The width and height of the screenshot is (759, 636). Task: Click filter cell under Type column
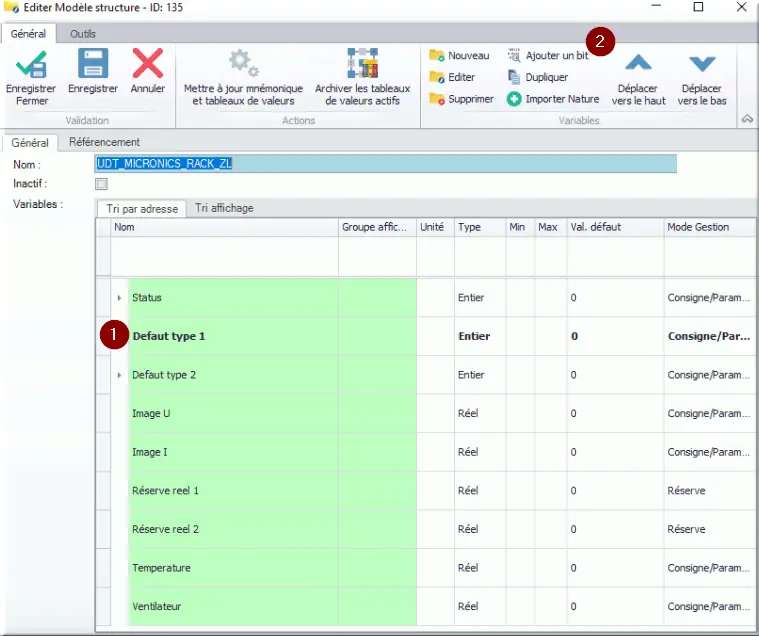(480, 257)
